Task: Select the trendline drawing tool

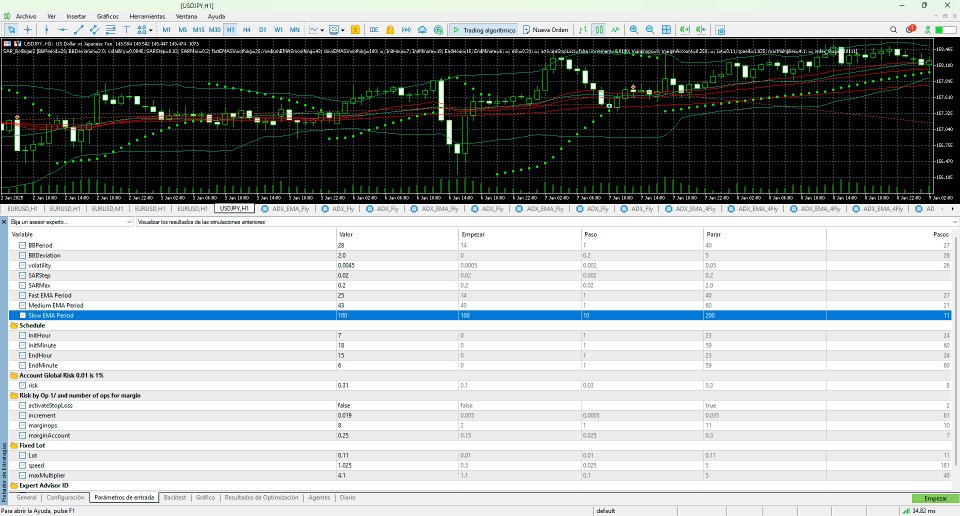Action: [78, 29]
